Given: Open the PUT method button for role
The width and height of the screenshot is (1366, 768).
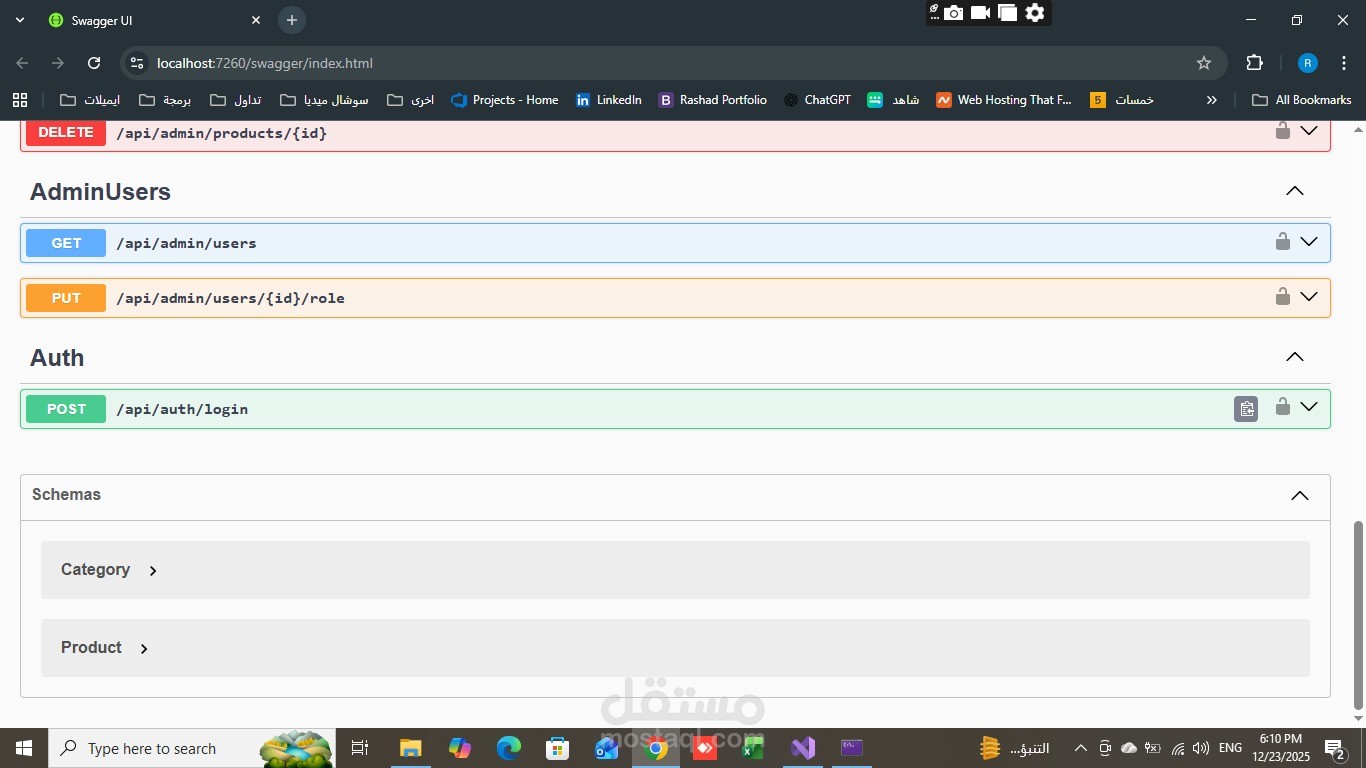Looking at the screenshot, I should 66,298.
